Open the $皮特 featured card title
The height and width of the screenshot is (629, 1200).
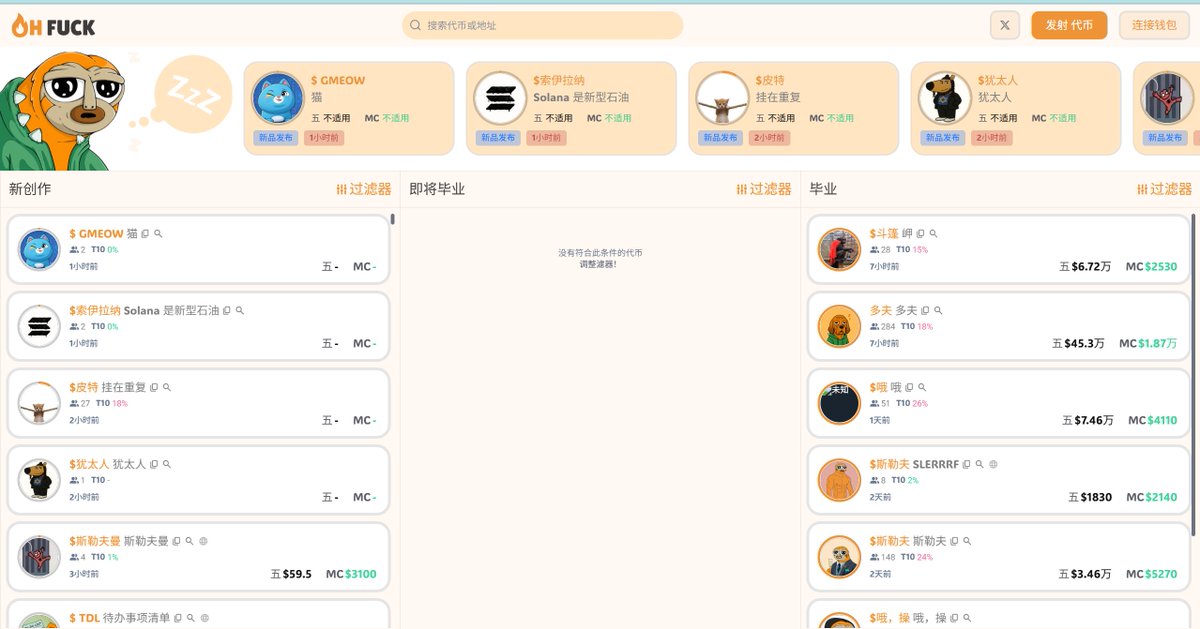pyautogui.click(x=770, y=80)
